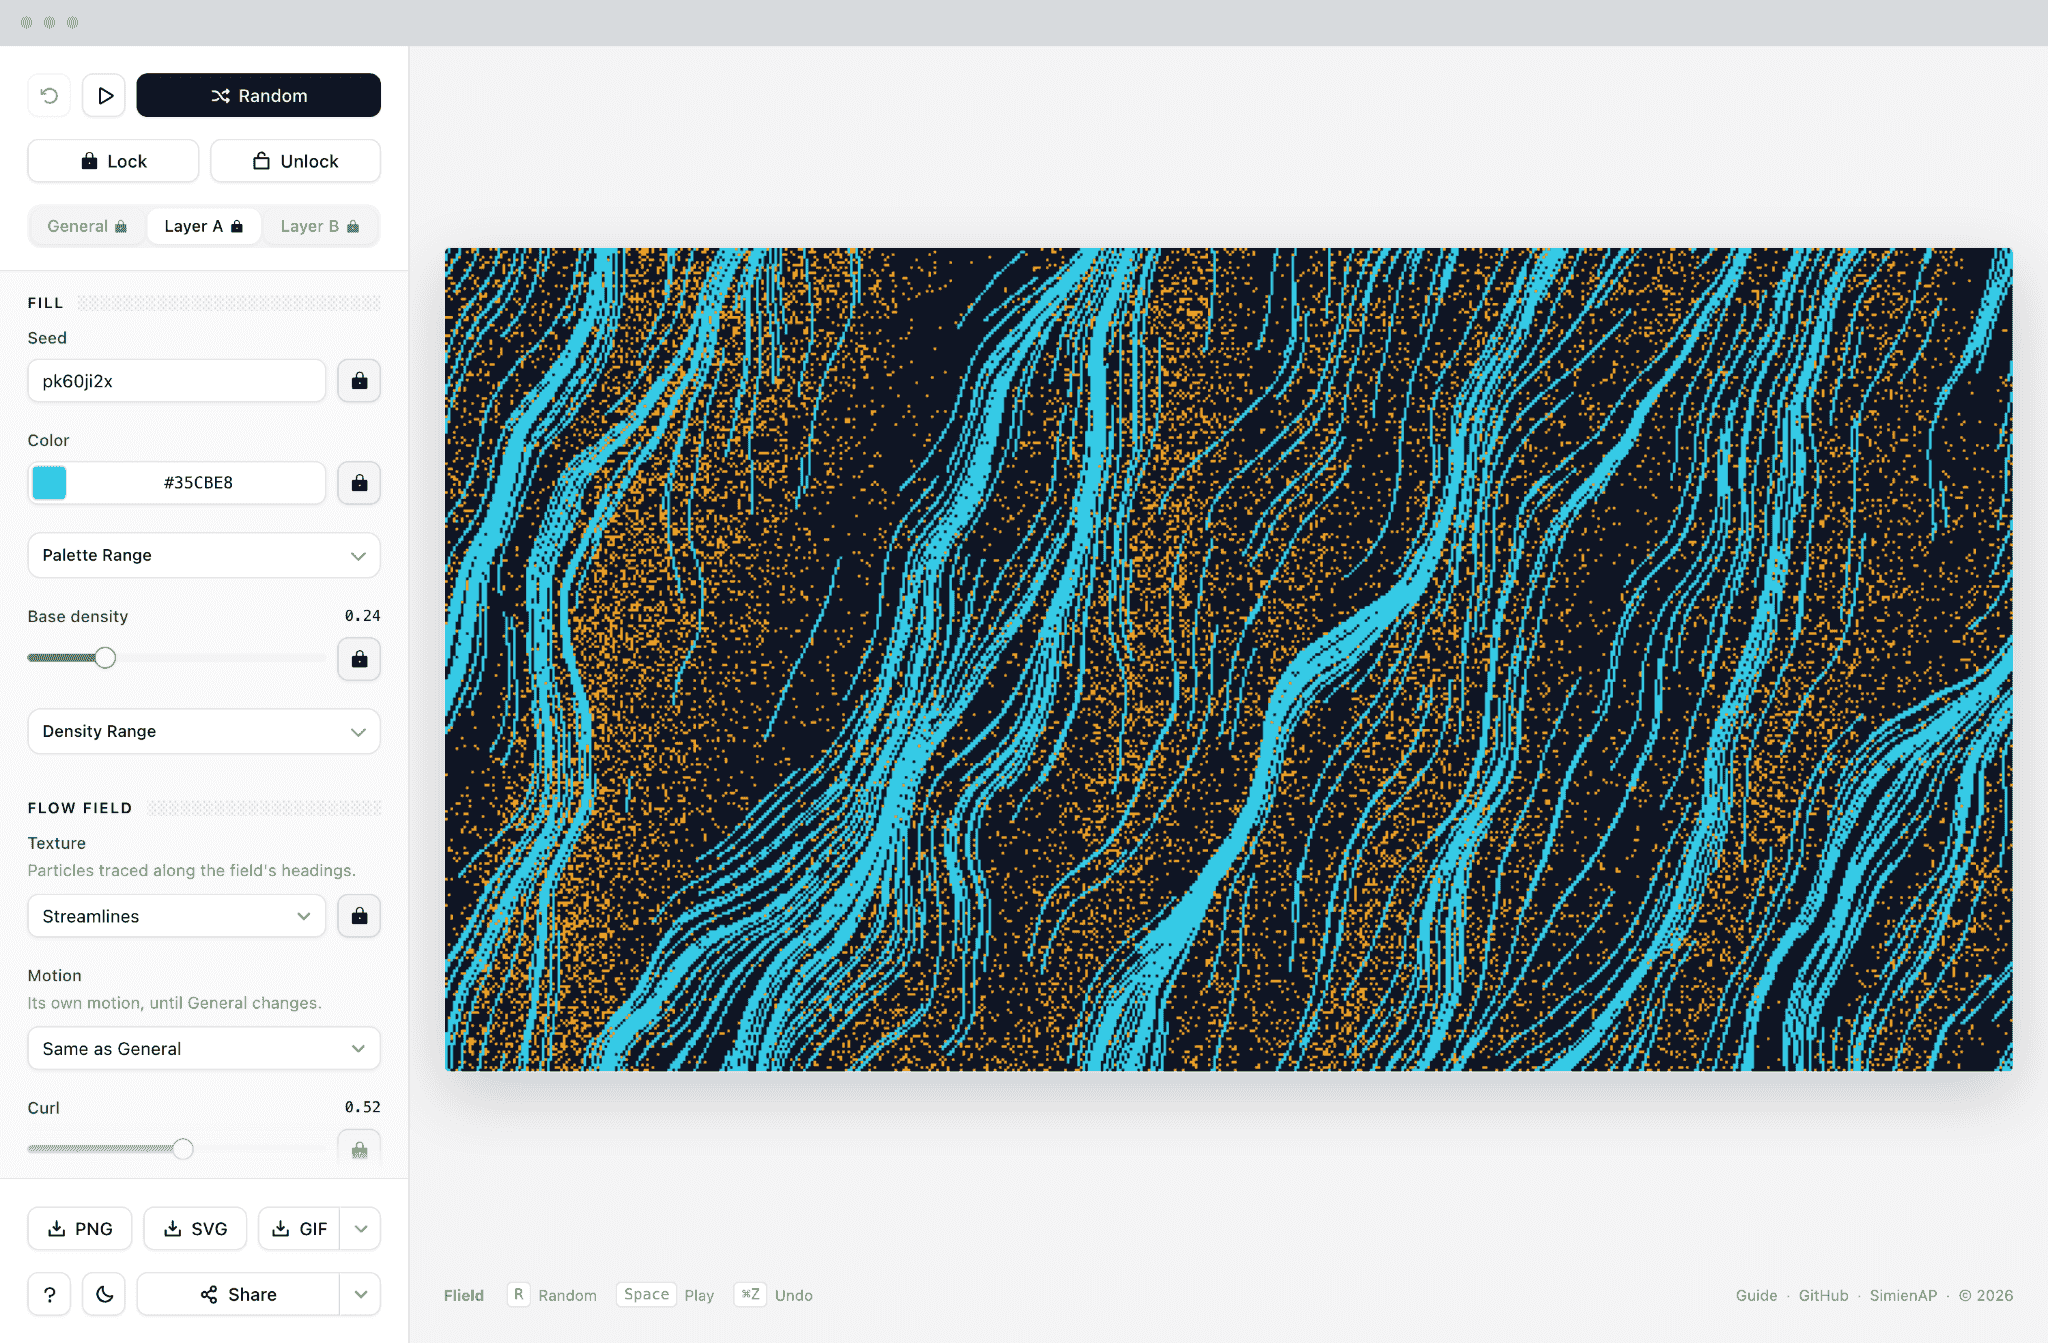Click the cyan color swatch

tap(50, 483)
